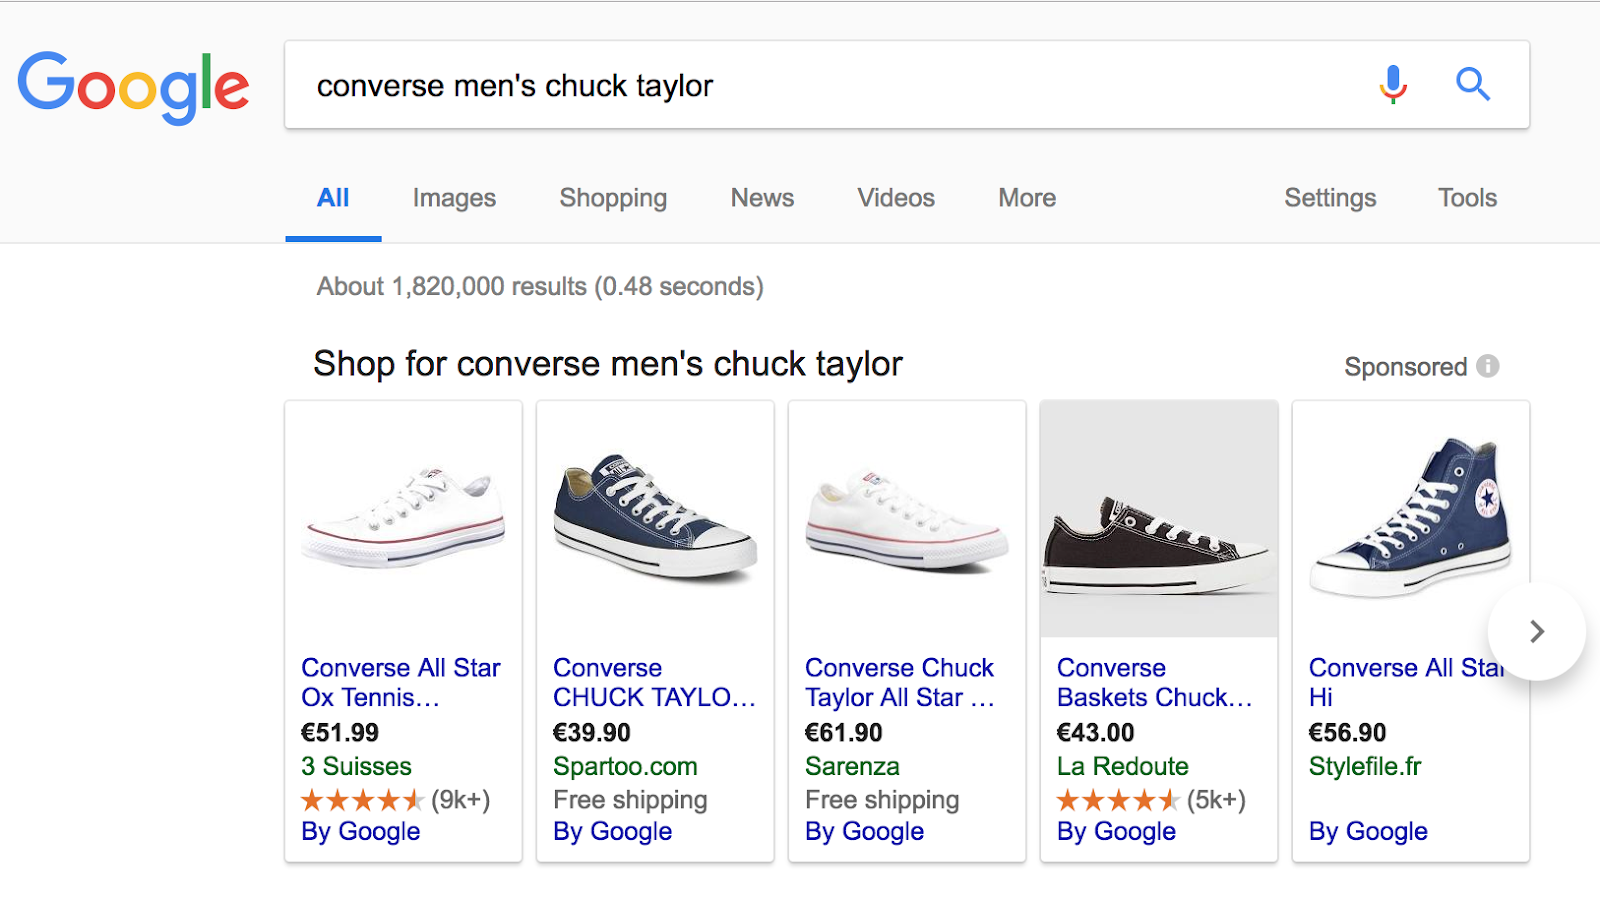Screen dimensions: 1600x897
Task: Click navy low-top Spartoo shoe image
Action: point(655,519)
